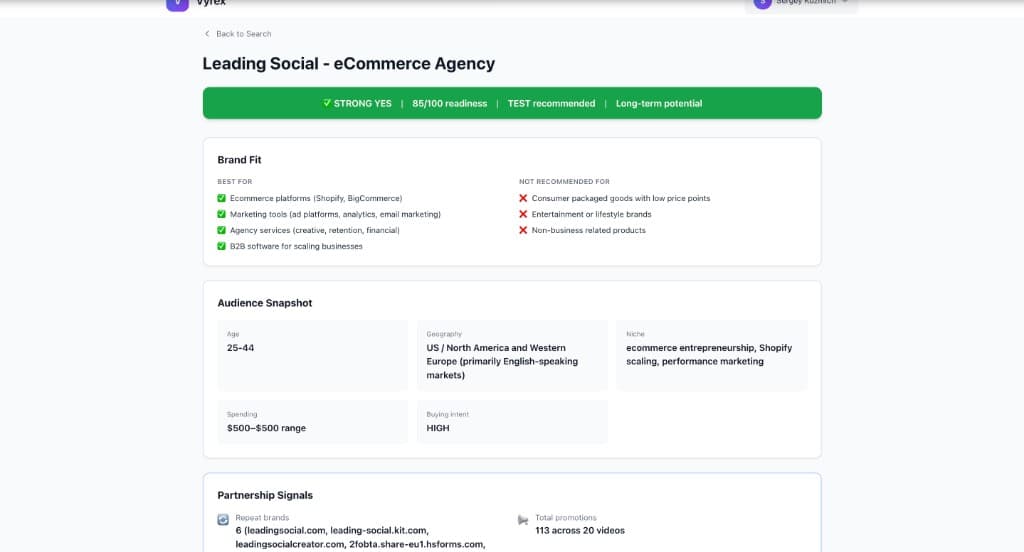Click the Repeat brands icon
The width and height of the screenshot is (1024, 552).
click(x=223, y=520)
